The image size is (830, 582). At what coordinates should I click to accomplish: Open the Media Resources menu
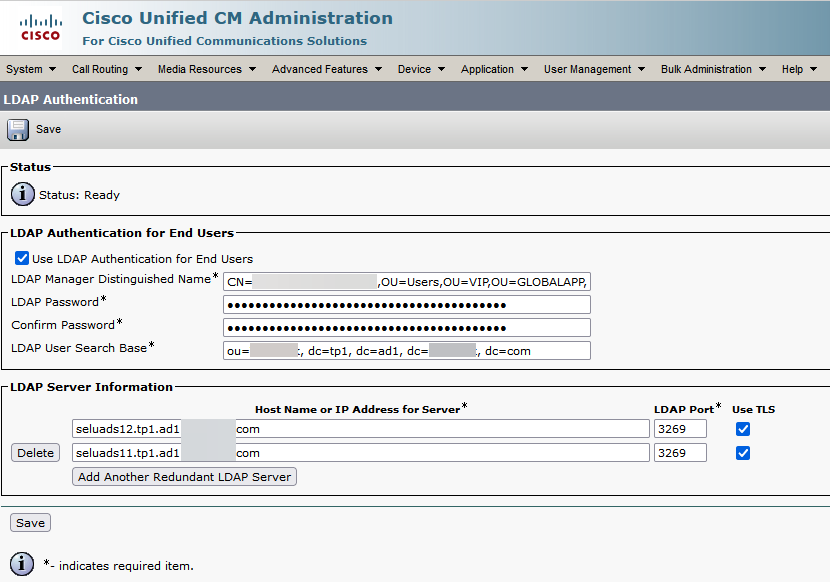206,69
